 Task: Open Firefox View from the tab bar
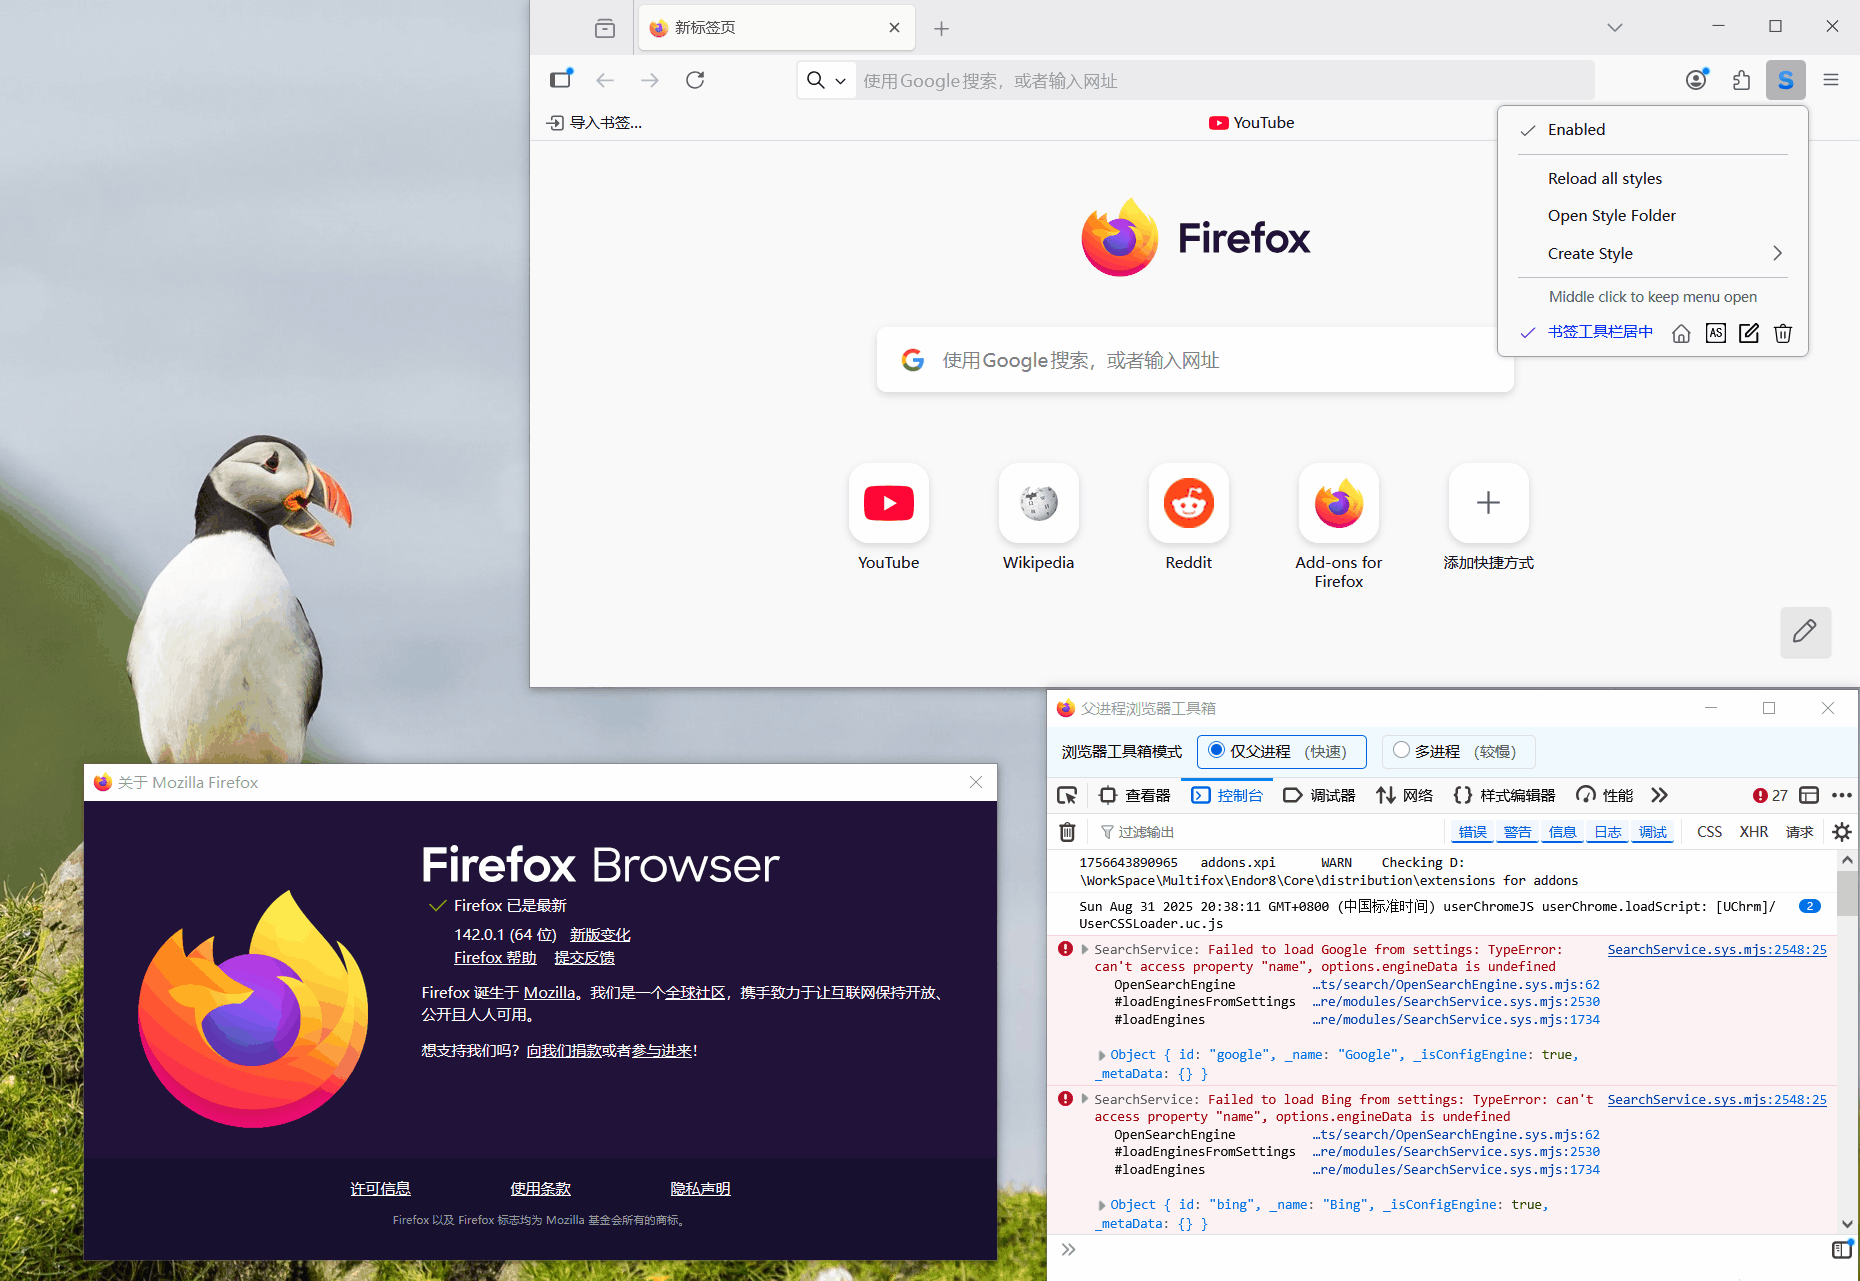tap(604, 28)
